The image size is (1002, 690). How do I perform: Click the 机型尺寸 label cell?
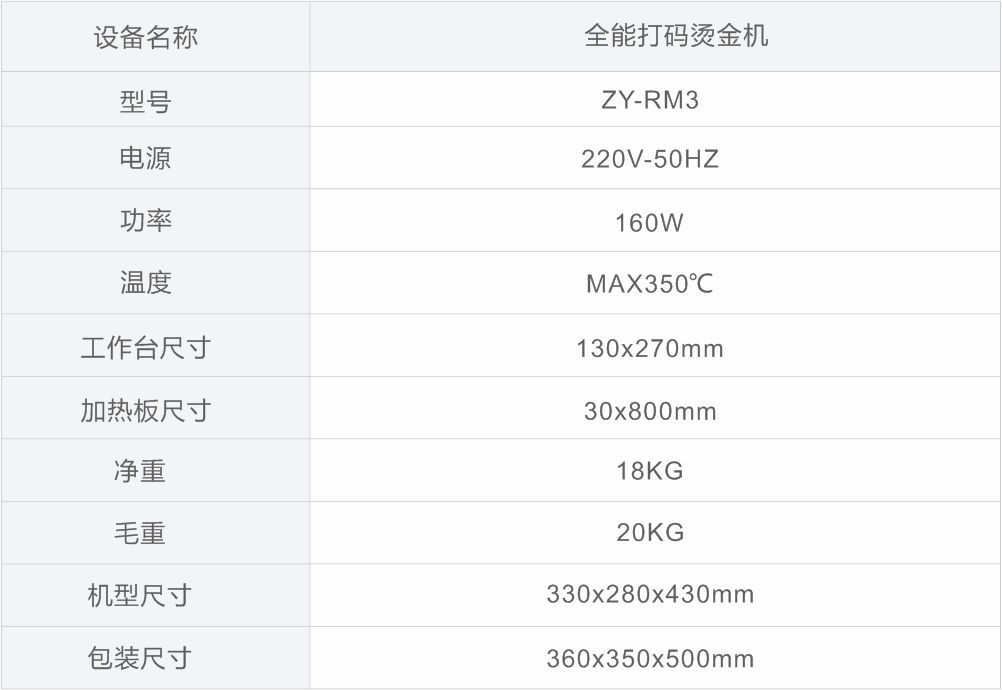pos(139,595)
